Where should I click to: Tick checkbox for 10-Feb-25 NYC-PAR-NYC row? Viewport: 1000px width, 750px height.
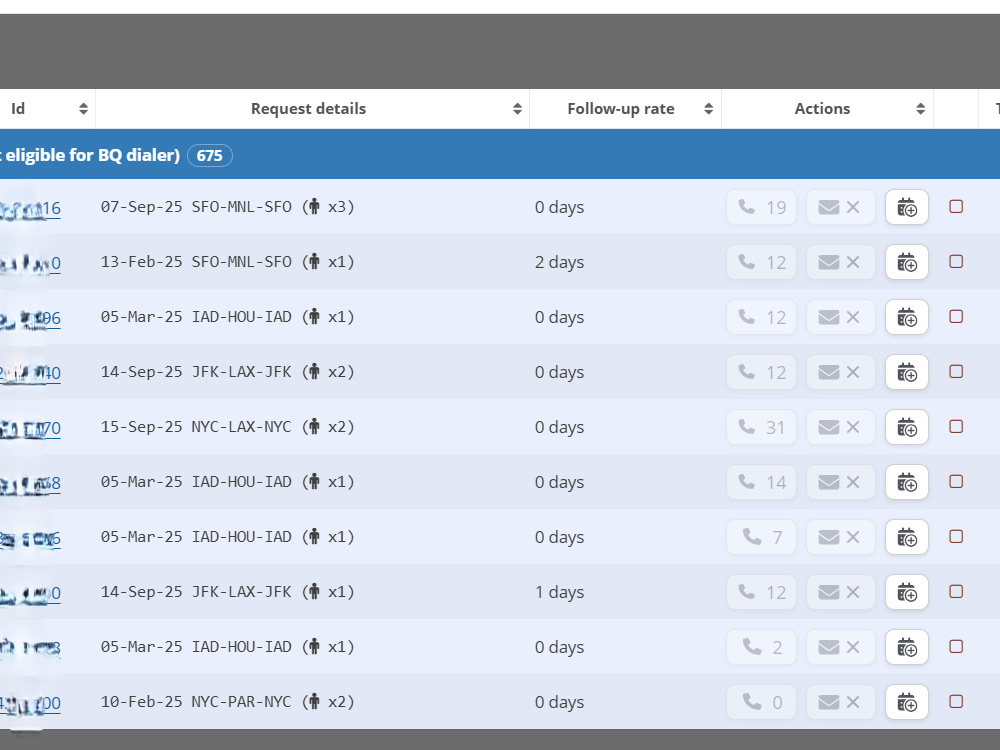pyautogui.click(x=956, y=702)
